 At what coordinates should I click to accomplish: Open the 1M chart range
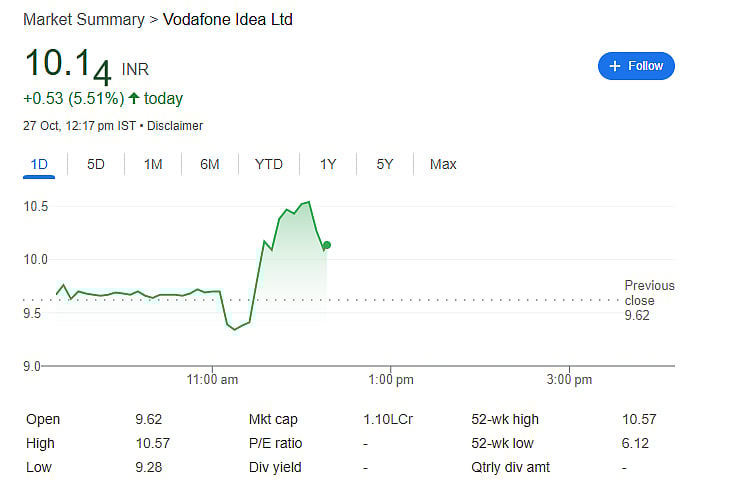(x=153, y=164)
